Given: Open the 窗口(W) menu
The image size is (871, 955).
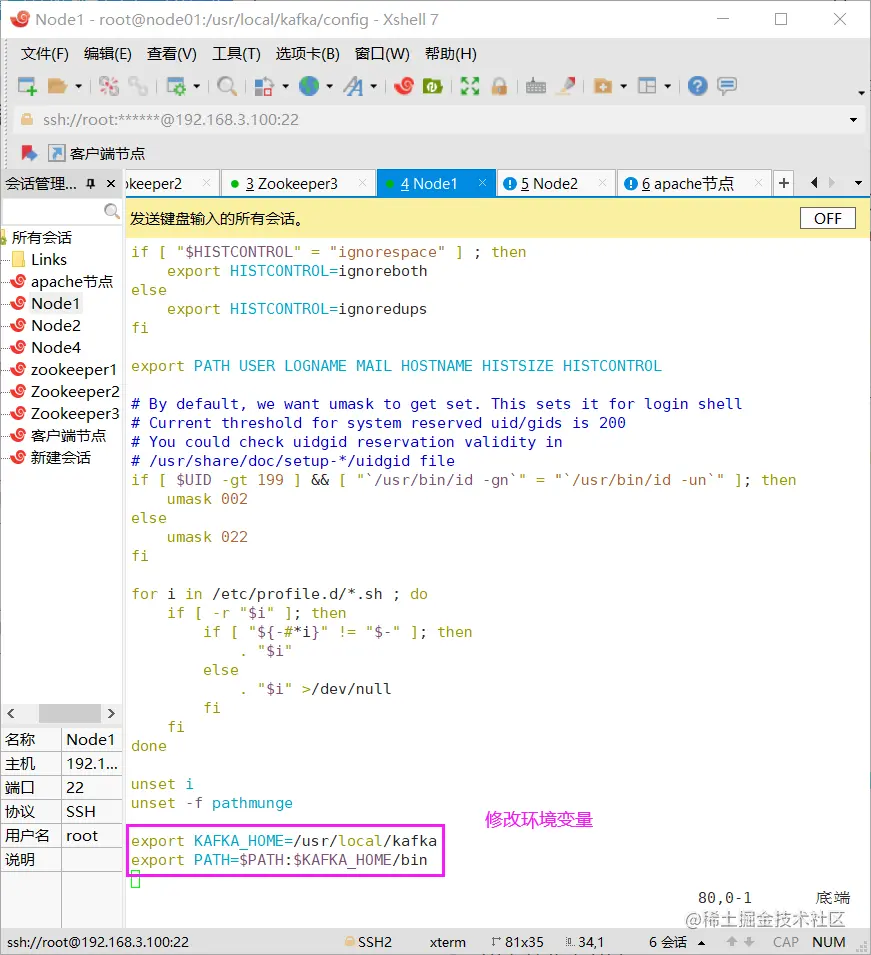Looking at the screenshot, I should coord(383,54).
